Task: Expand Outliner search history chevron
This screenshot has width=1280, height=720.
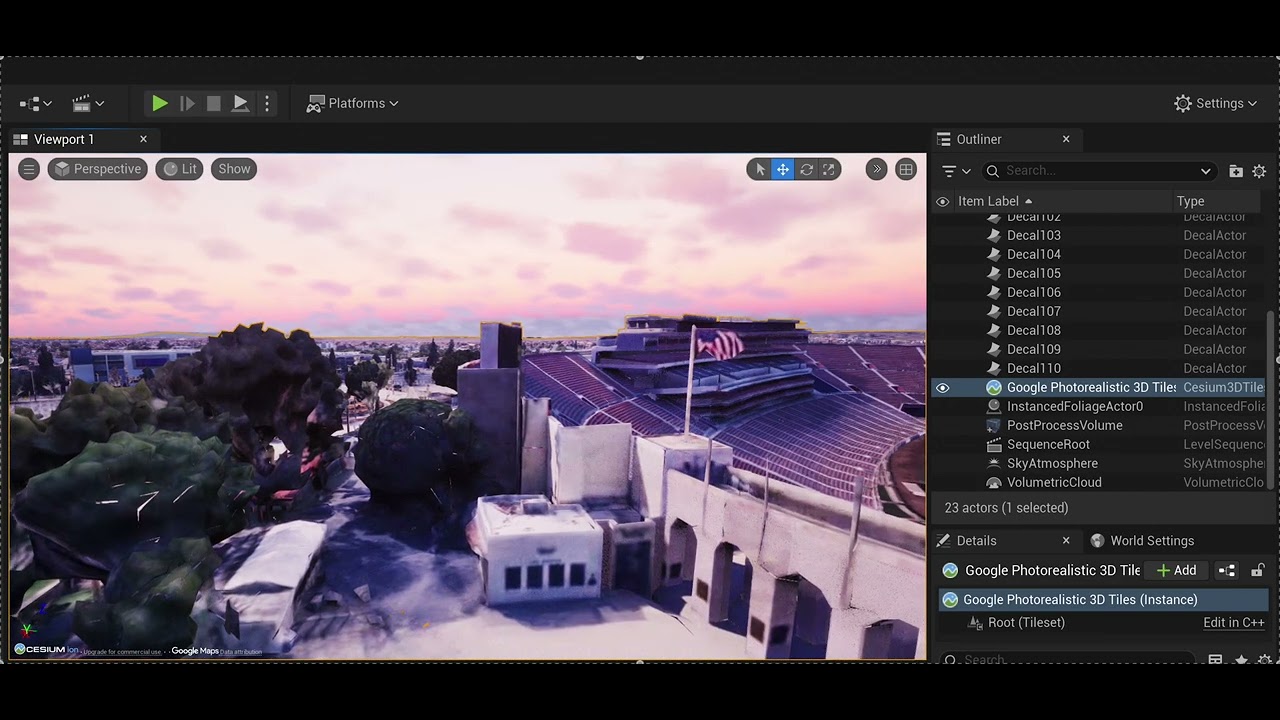Action: tap(1205, 171)
